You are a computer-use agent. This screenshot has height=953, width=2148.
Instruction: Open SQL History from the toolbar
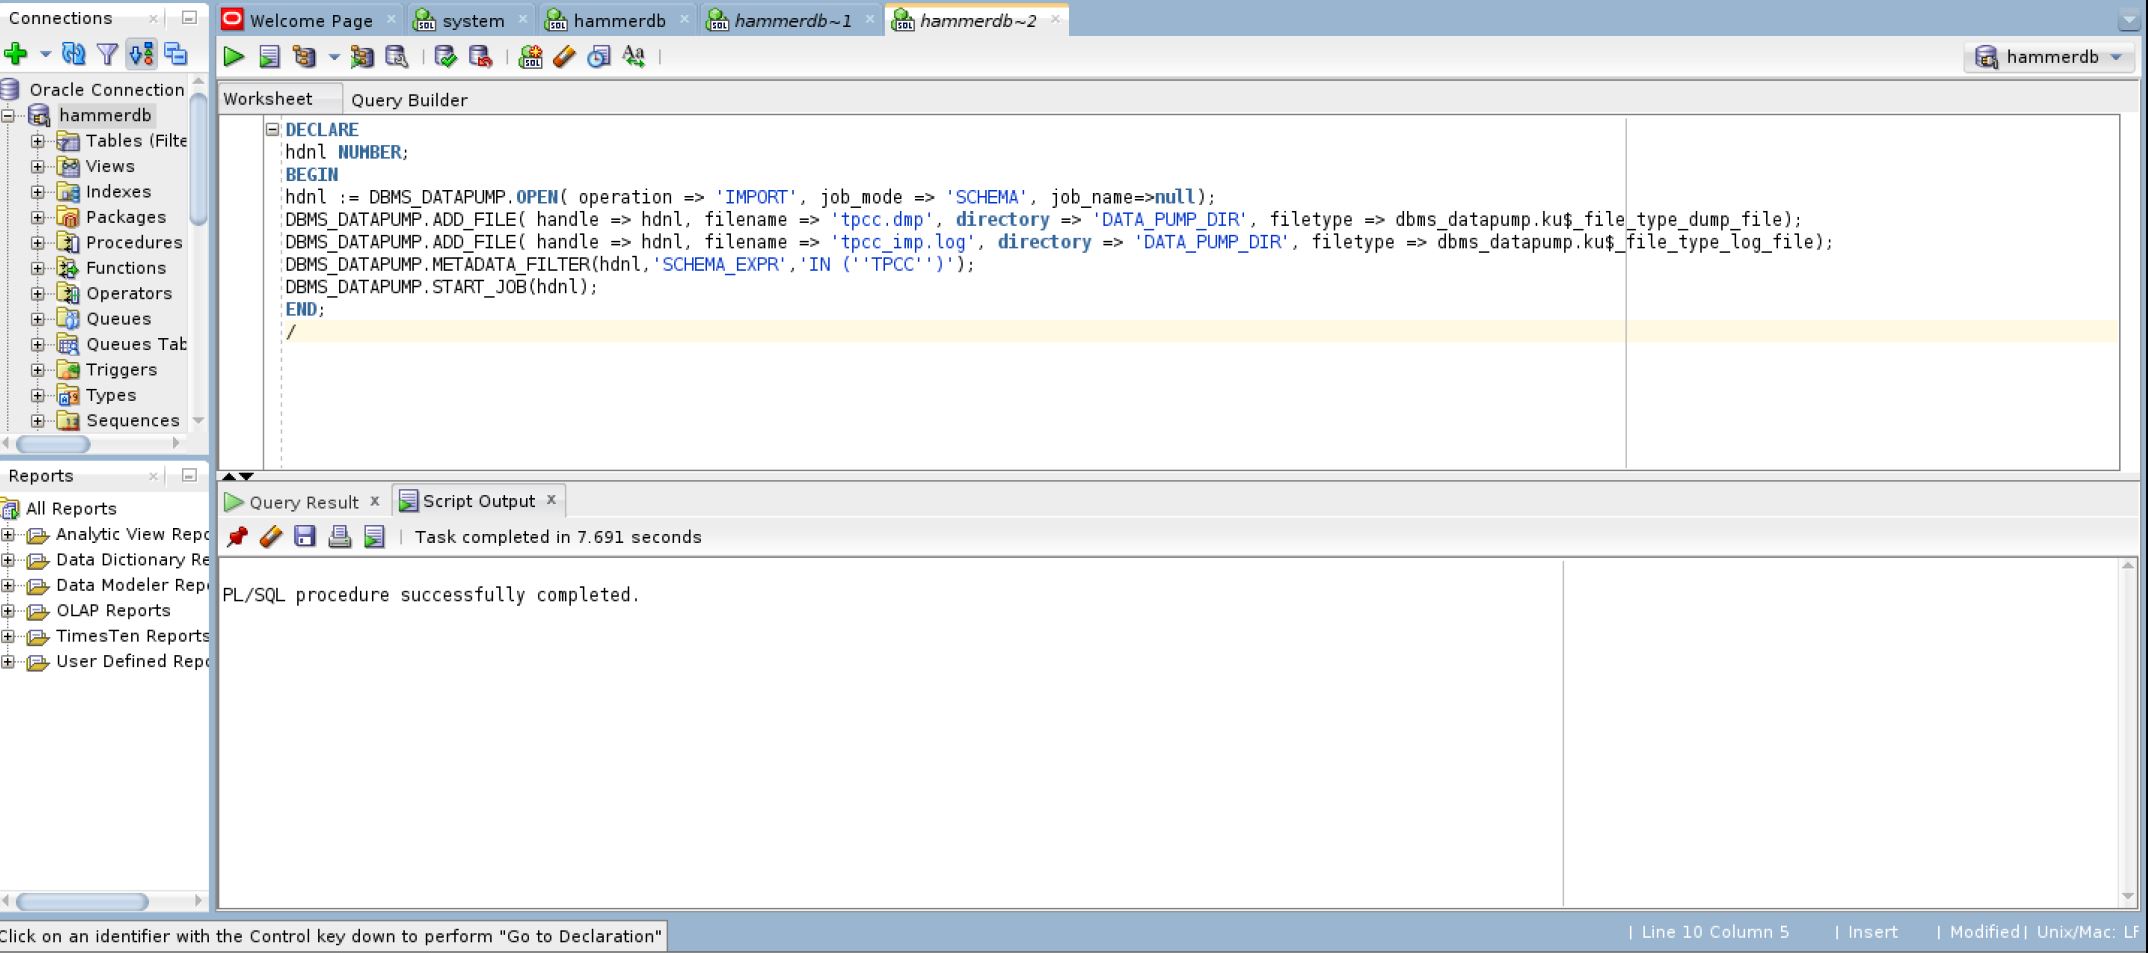coord(598,57)
